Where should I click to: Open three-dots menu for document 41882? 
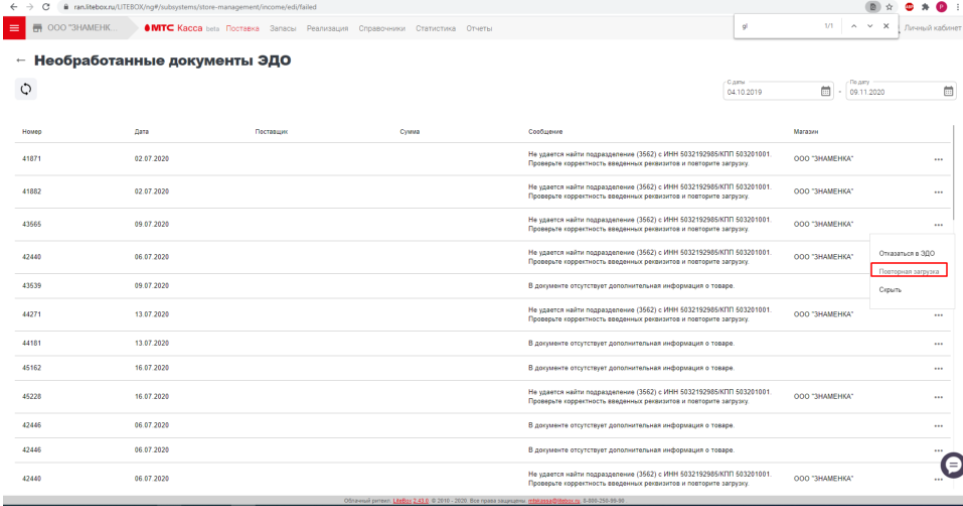tap(937, 192)
